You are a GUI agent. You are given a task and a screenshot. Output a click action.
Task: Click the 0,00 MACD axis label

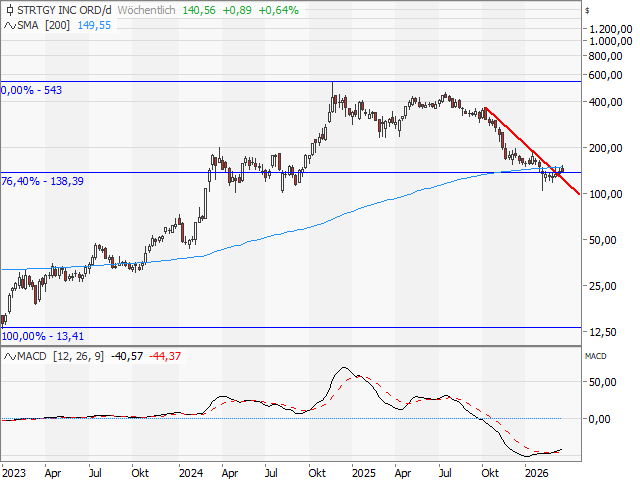599,419
